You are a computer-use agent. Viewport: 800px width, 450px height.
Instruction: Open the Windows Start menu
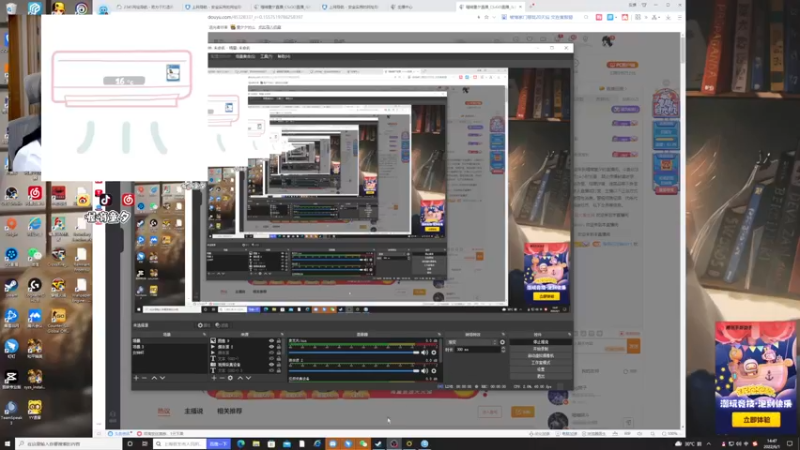click(7, 444)
